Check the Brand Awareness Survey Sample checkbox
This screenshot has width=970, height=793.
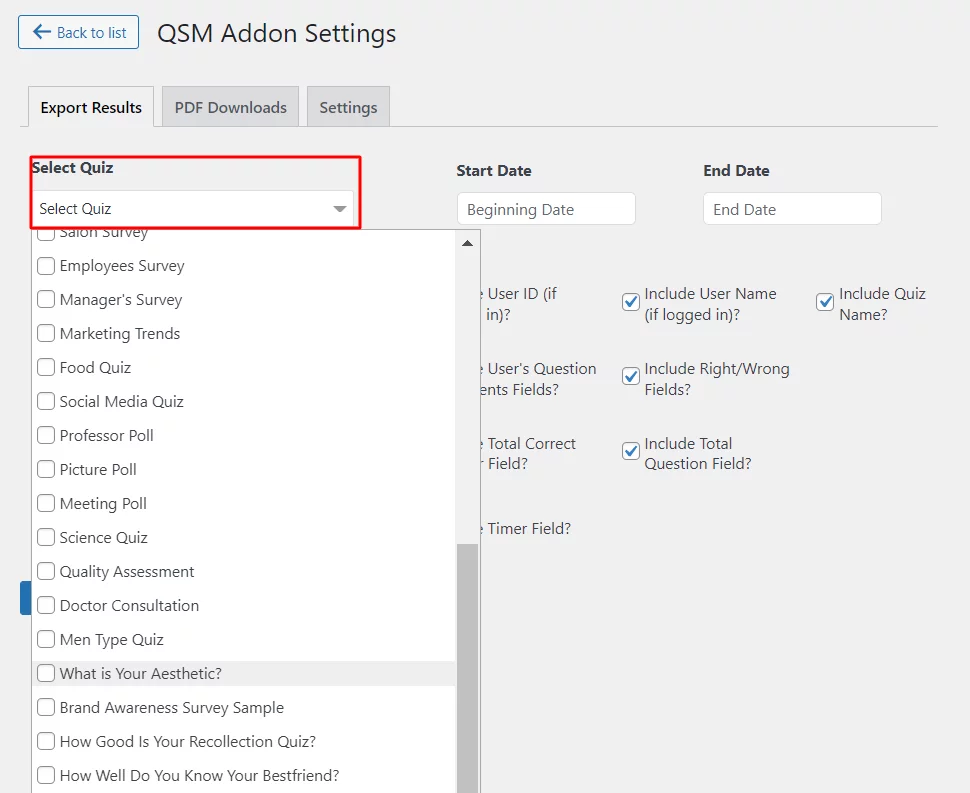(x=46, y=708)
